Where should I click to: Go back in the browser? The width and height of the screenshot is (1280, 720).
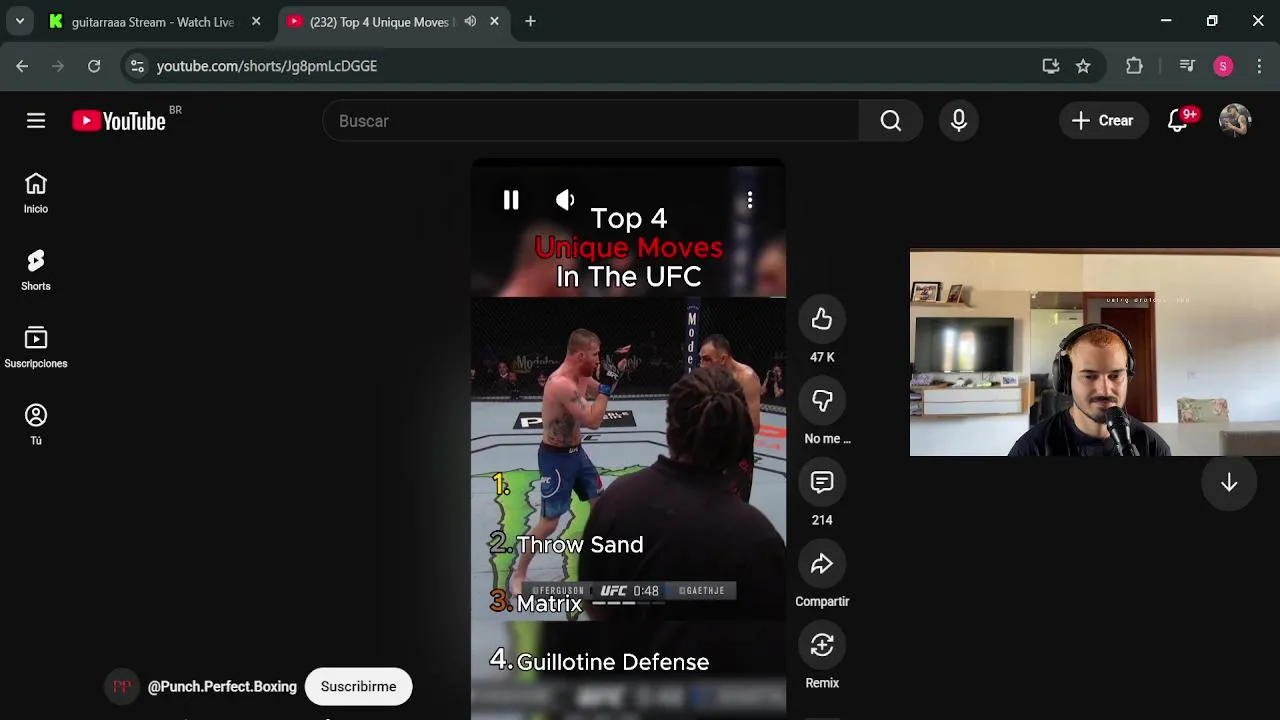pyautogui.click(x=22, y=66)
